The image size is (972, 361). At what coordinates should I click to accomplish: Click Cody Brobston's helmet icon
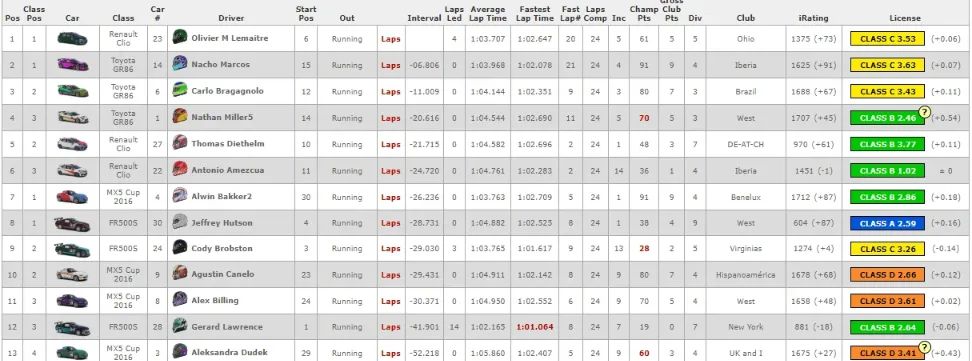click(x=180, y=247)
